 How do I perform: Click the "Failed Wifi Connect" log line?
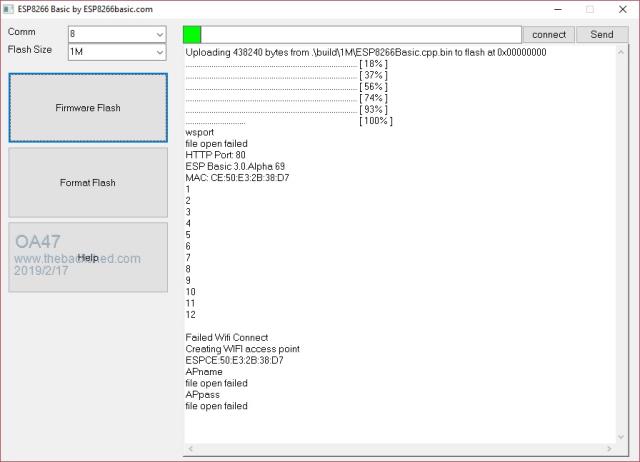pyautogui.click(x=226, y=337)
